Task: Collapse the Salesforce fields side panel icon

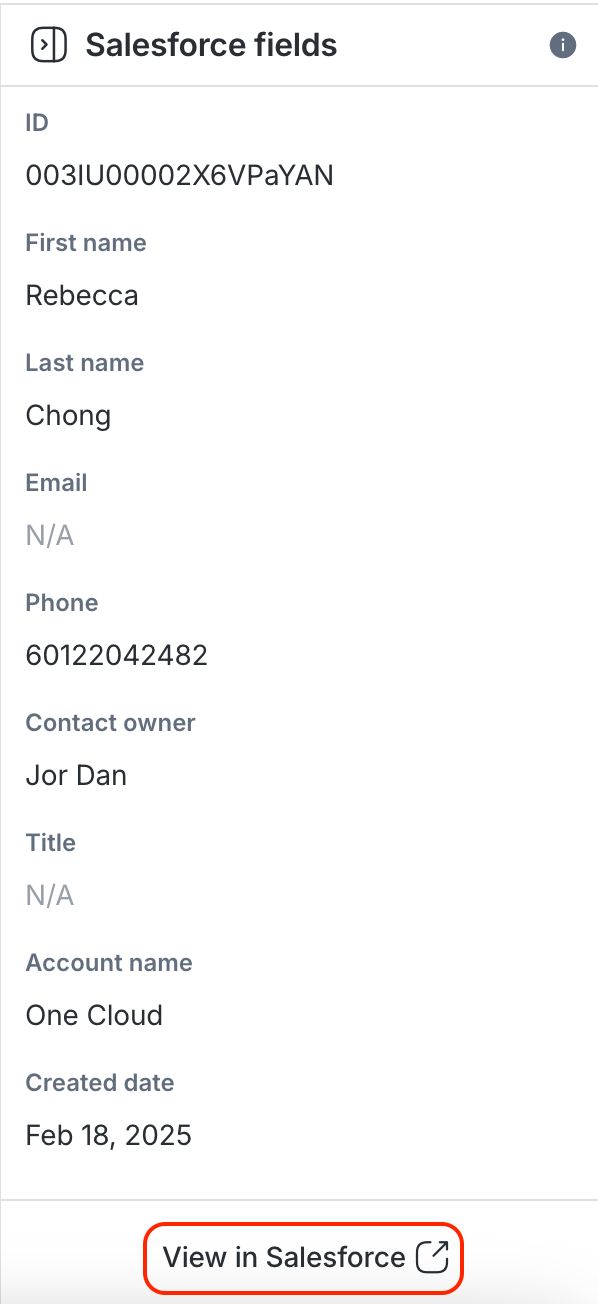Action: (x=49, y=45)
